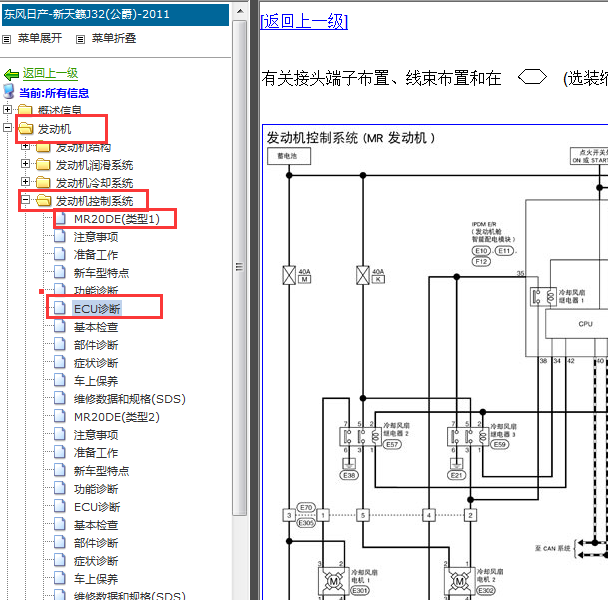Viewport: 608px width, 600px height.
Task: Click the 当前:所有信息 label
Action: pos(54,93)
